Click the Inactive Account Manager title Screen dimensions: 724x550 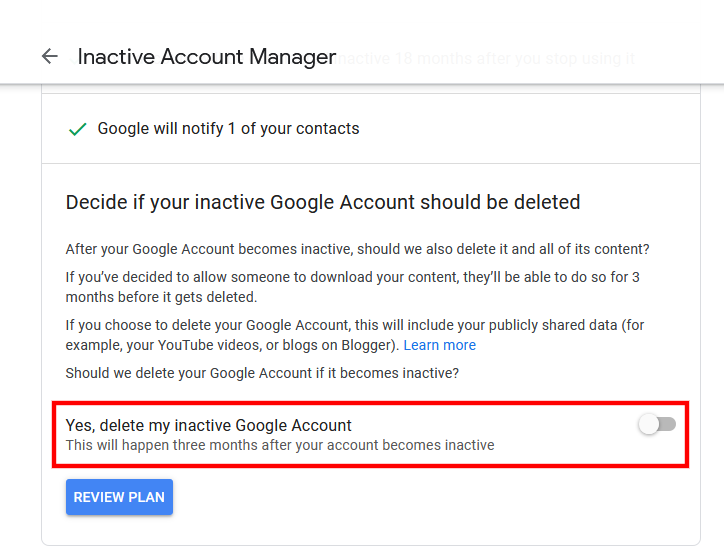tap(206, 57)
